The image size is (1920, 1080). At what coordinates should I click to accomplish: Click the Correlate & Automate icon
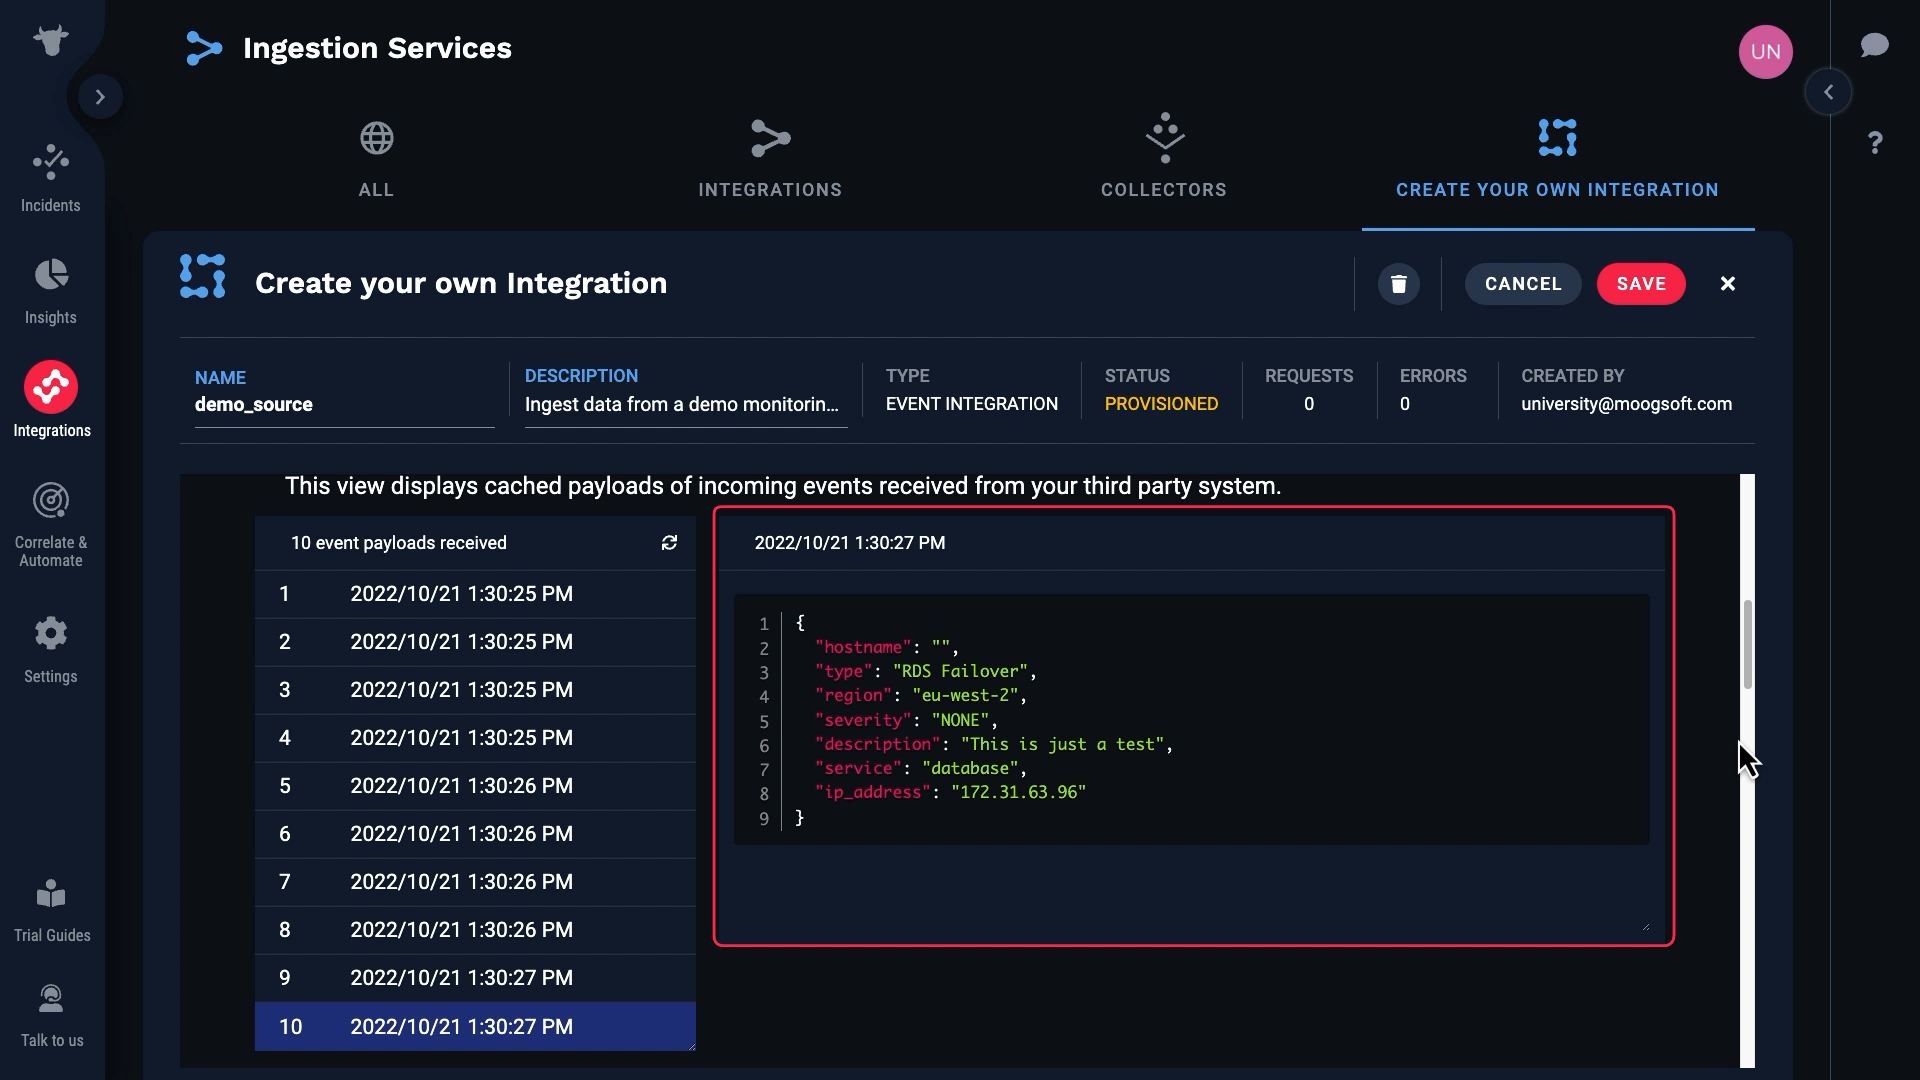pyautogui.click(x=51, y=500)
